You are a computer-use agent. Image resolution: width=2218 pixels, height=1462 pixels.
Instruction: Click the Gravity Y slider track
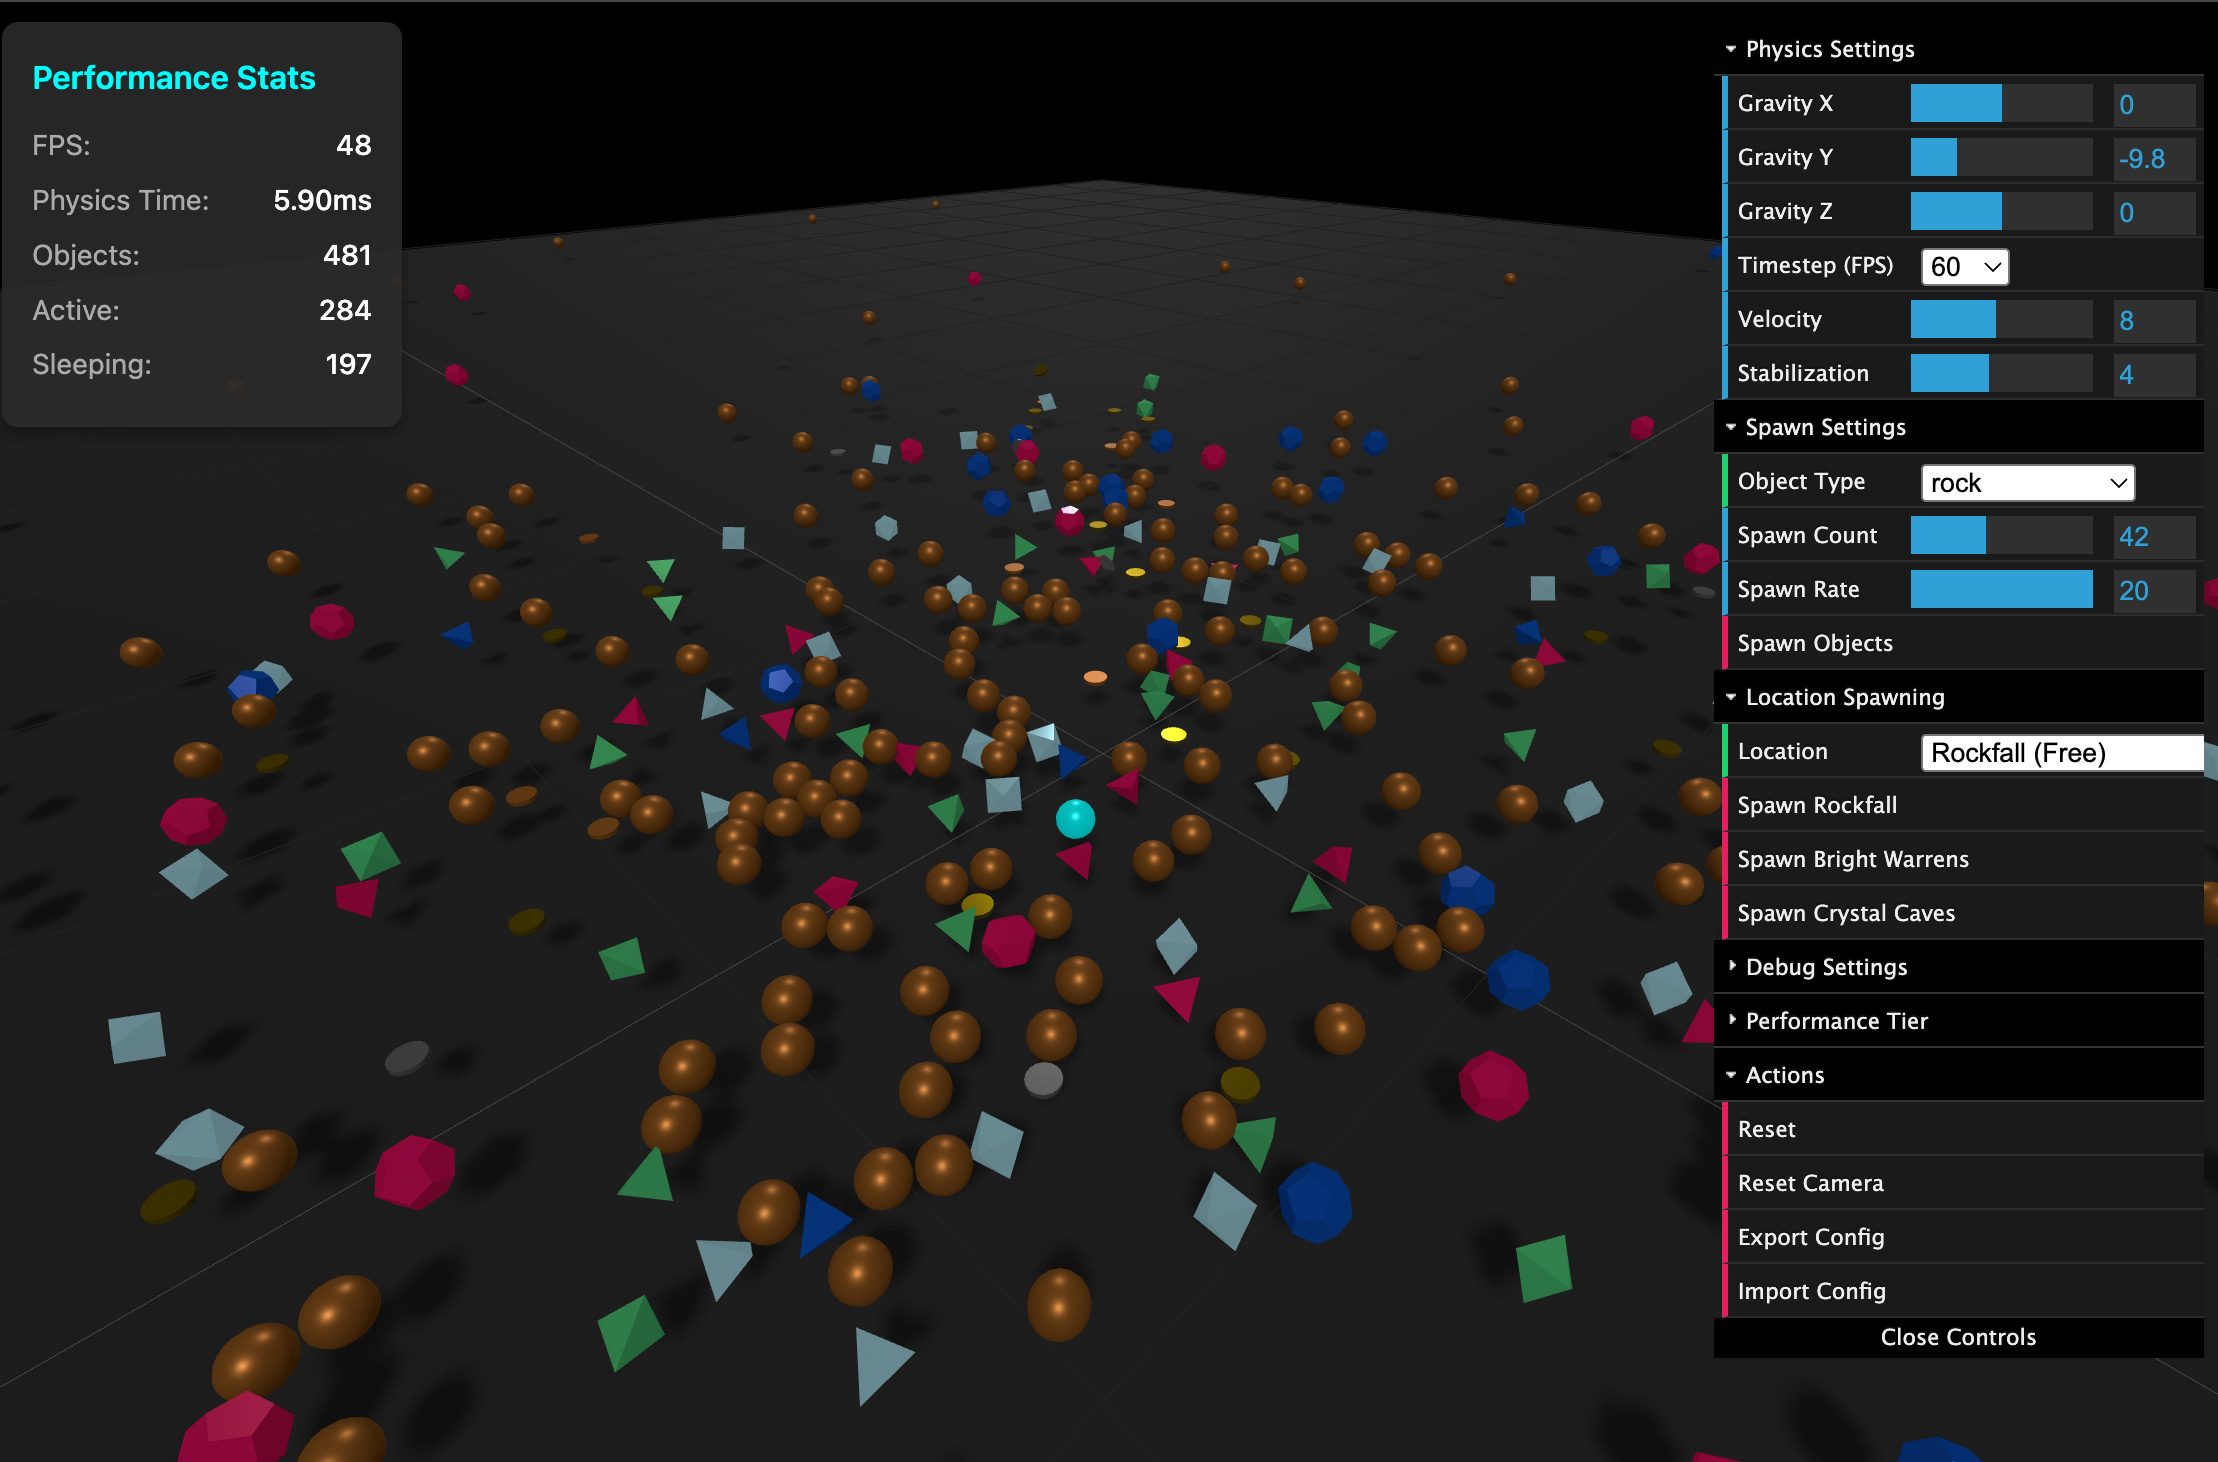[2001, 158]
